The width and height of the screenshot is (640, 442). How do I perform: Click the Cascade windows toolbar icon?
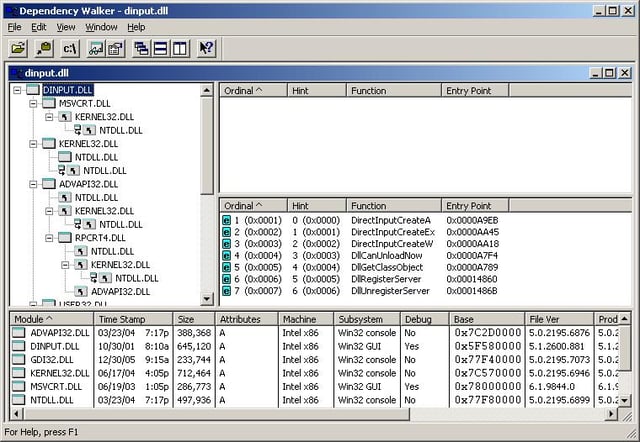coord(142,49)
